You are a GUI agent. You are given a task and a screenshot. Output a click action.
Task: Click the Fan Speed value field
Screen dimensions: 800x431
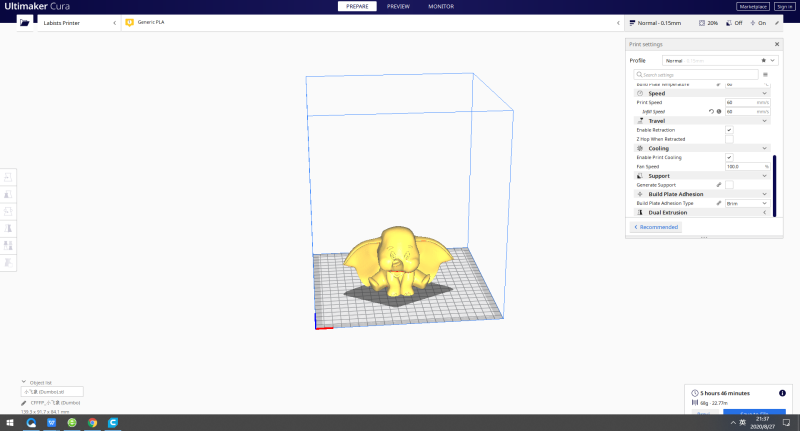pos(747,166)
